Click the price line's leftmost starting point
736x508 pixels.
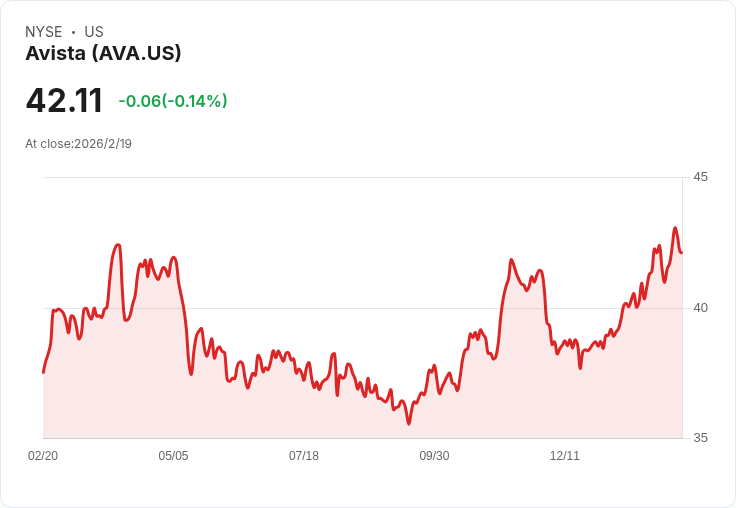(43, 372)
